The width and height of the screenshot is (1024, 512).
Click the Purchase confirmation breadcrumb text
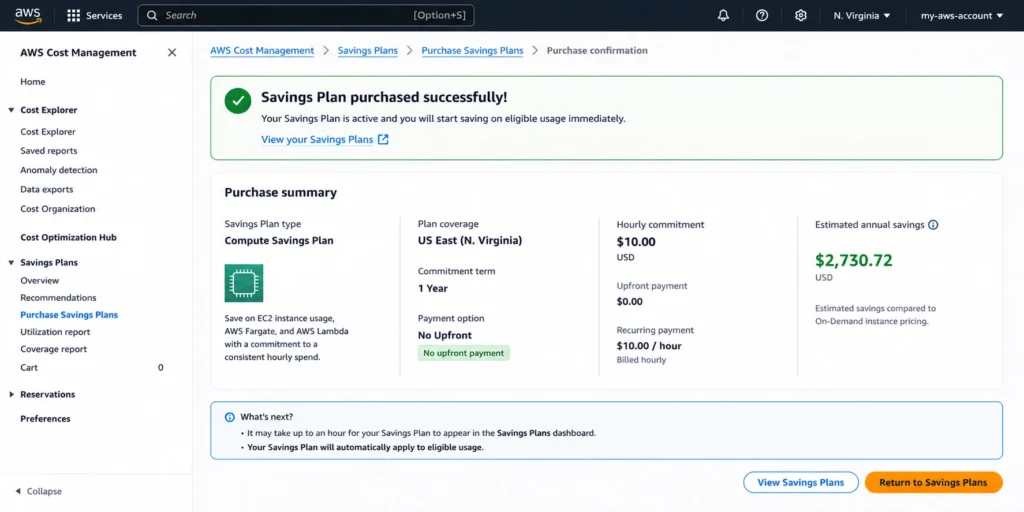click(x=597, y=50)
